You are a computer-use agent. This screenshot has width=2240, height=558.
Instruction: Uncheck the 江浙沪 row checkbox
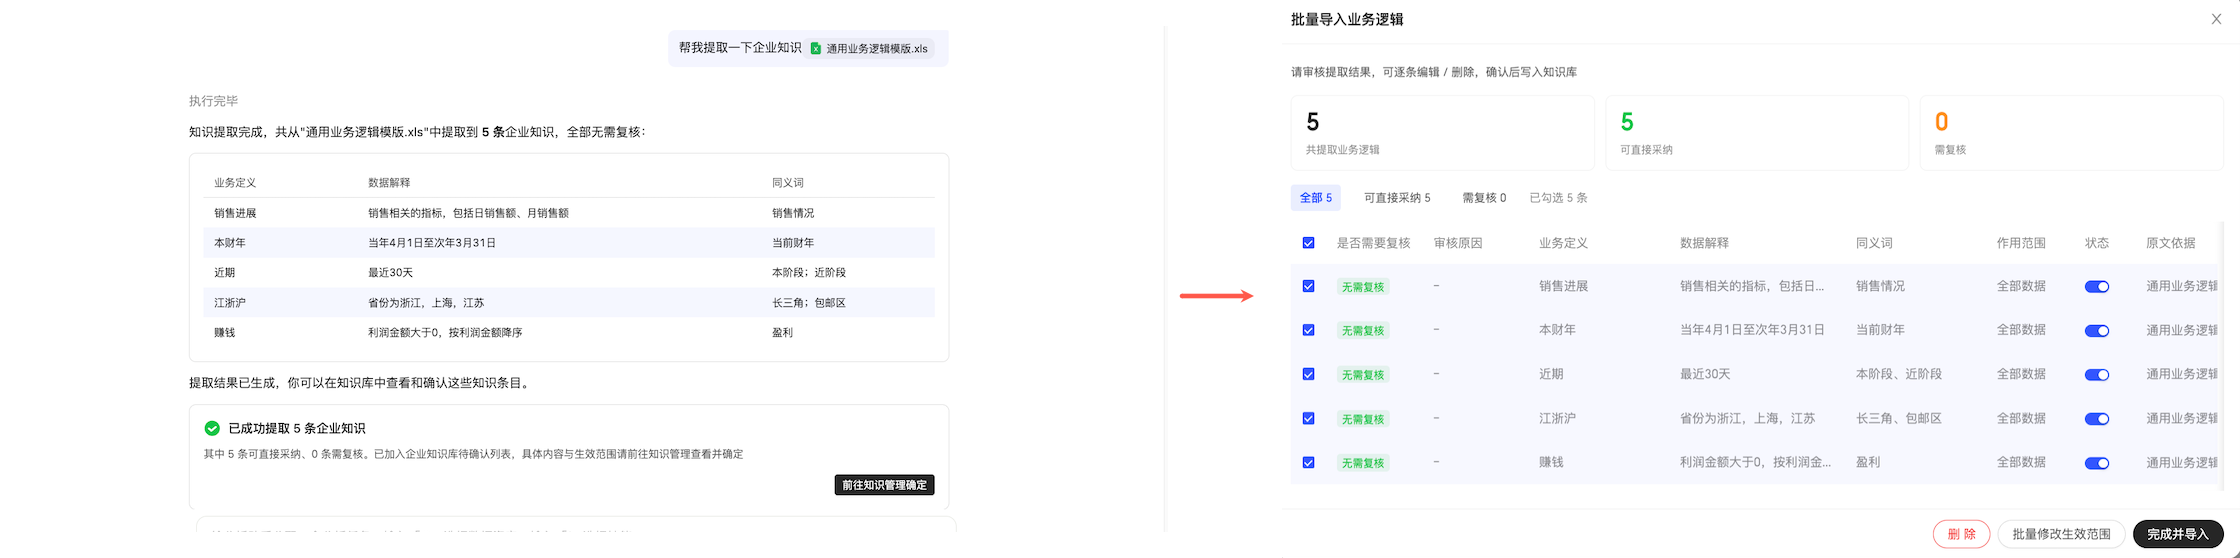click(1308, 418)
